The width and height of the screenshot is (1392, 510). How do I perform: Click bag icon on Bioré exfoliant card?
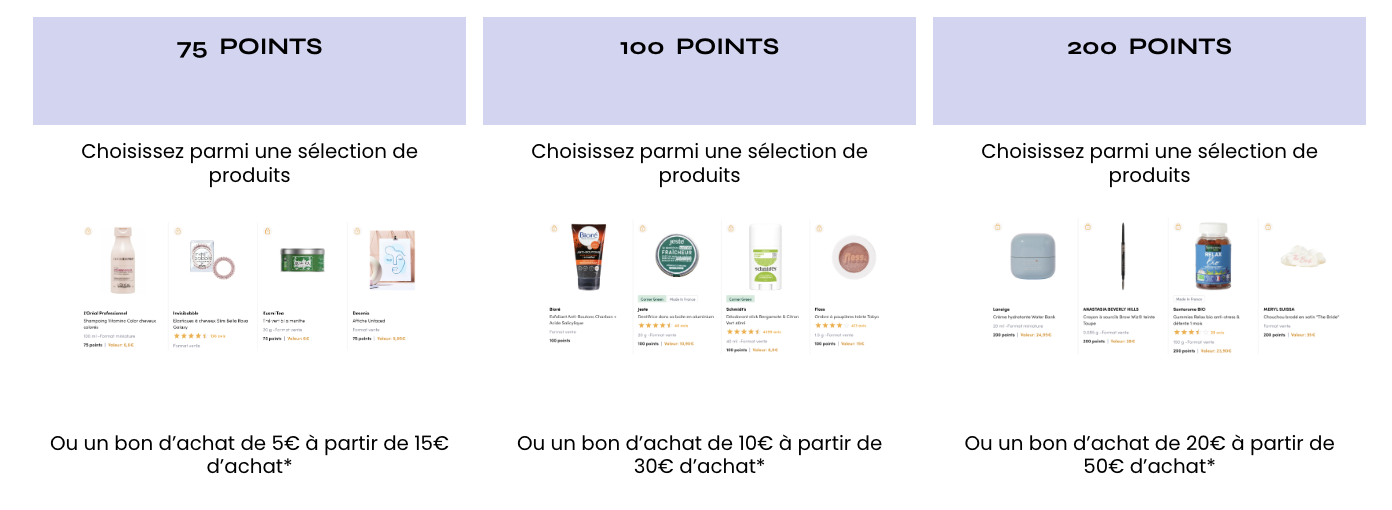[x=554, y=228]
